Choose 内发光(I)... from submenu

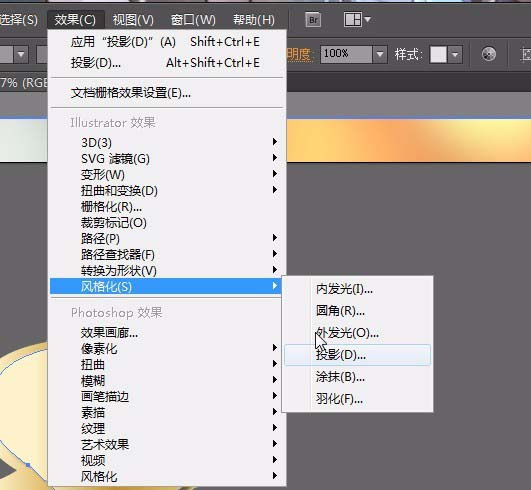(x=358, y=289)
